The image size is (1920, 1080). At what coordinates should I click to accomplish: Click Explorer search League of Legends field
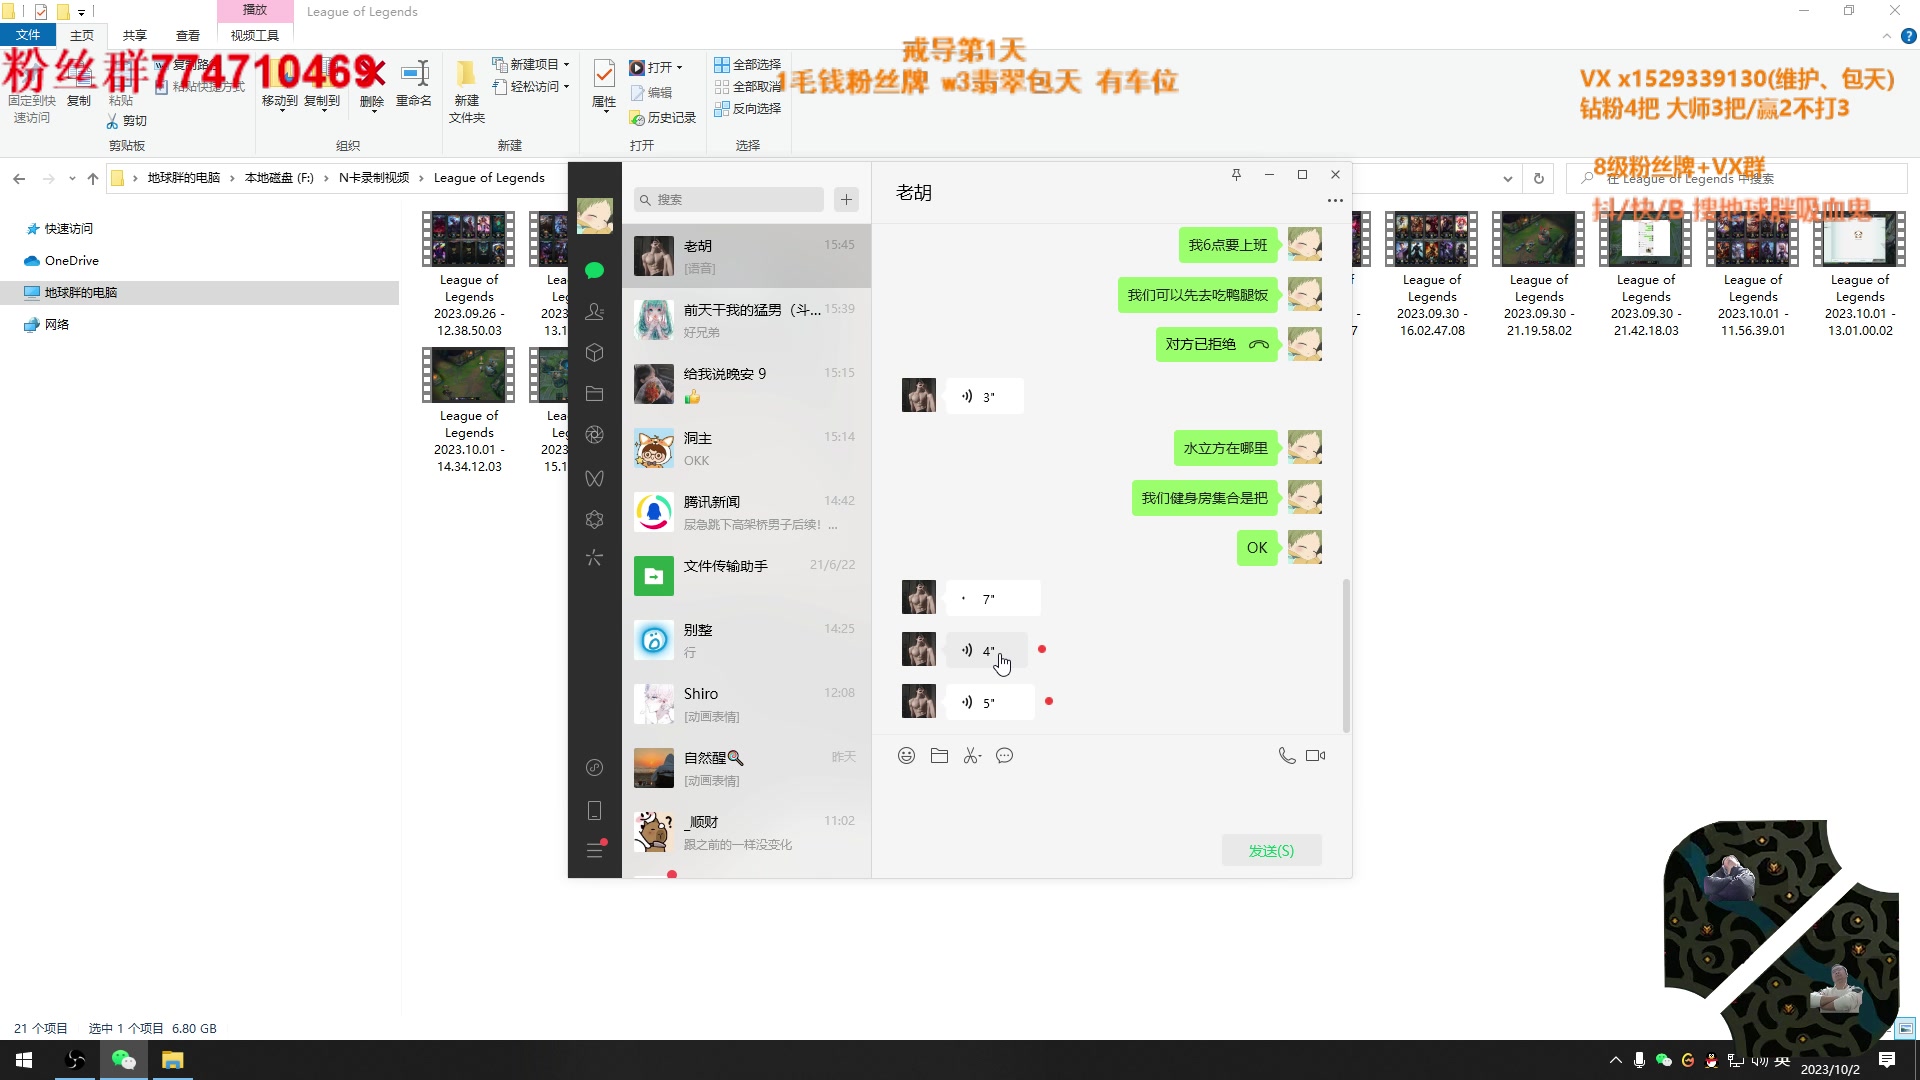1737,178
